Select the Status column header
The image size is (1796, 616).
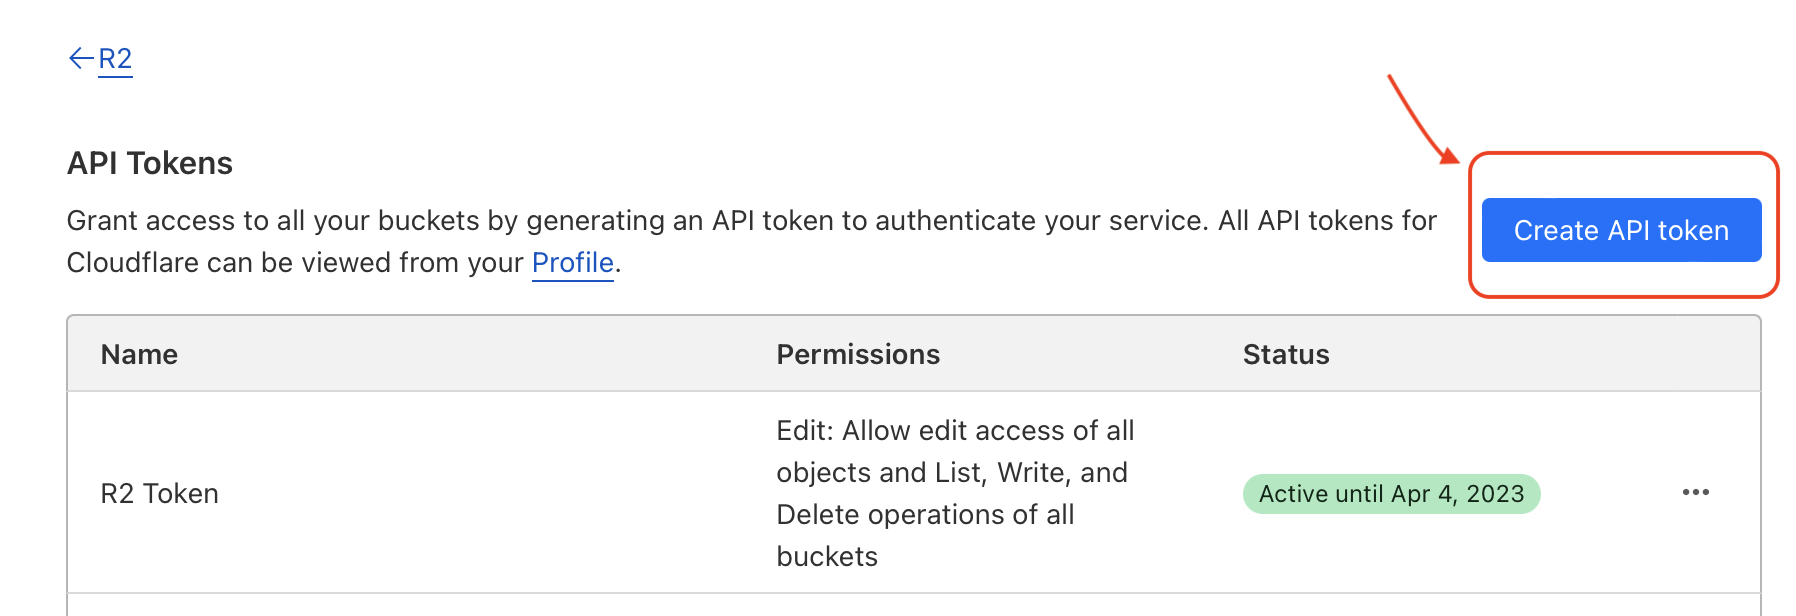click(x=1286, y=354)
